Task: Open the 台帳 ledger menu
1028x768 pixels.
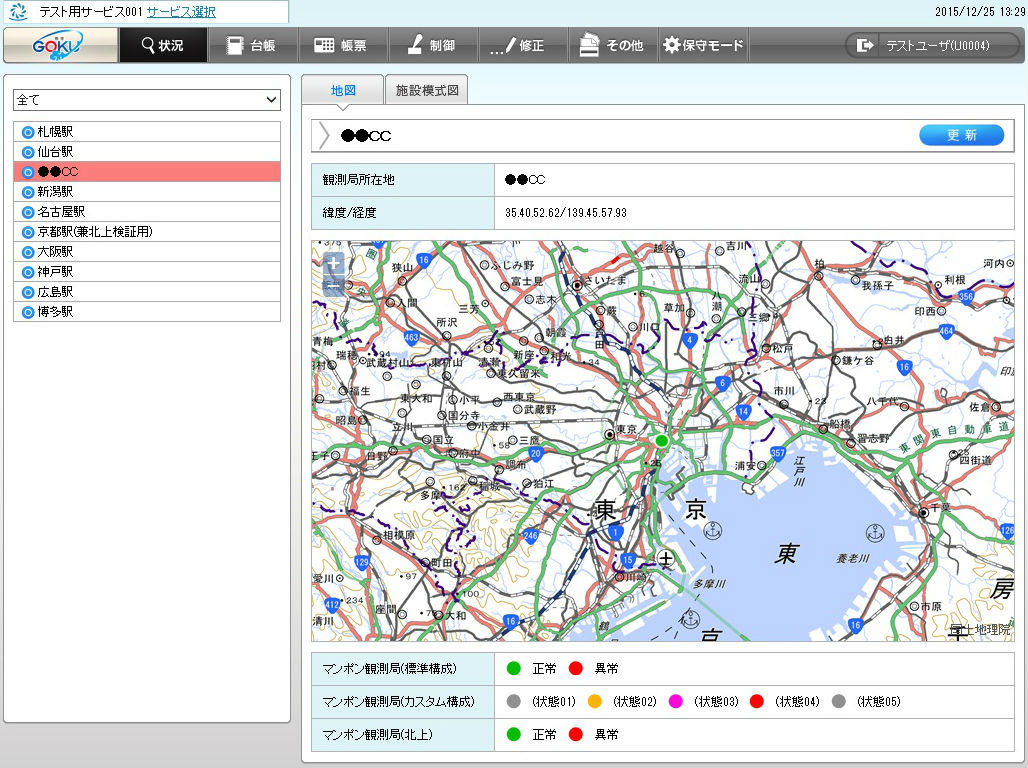Action: (252, 45)
